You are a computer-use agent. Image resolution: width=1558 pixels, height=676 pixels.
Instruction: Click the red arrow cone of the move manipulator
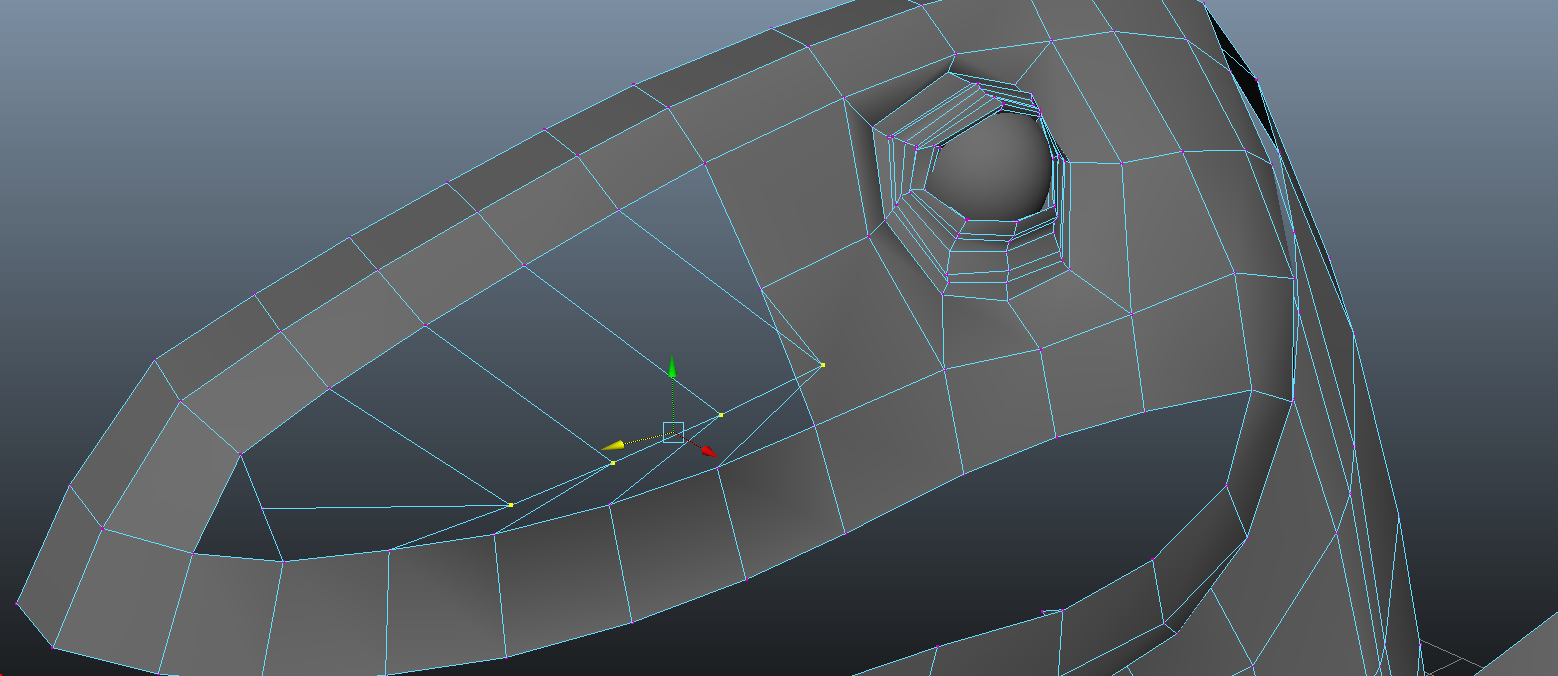(709, 452)
